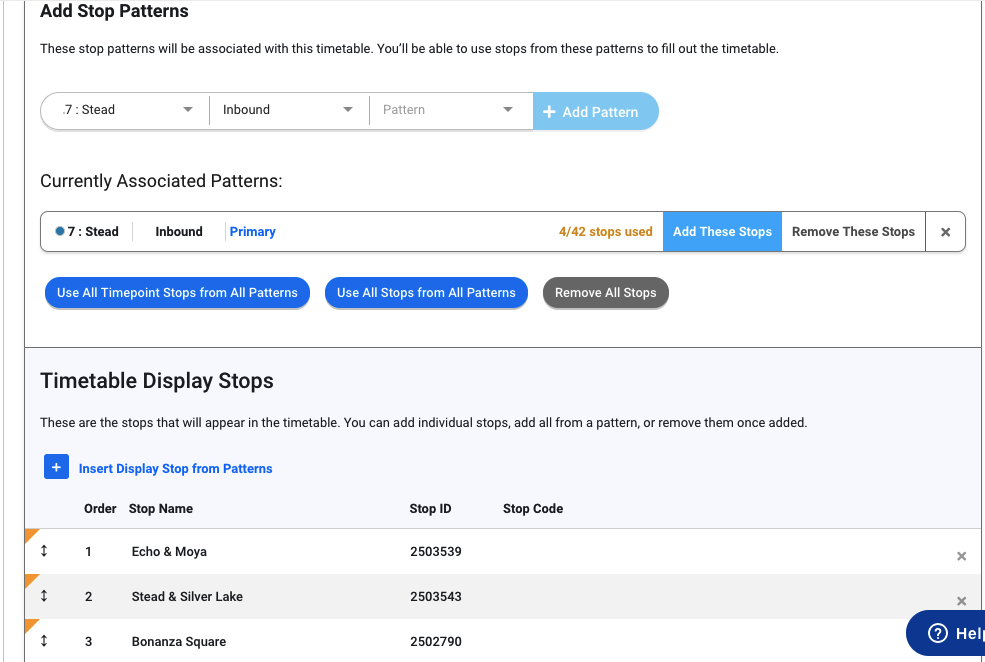This screenshot has height=662, width=985.
Task: Click Insert Display Stop from Patterns link
Action: point(175,469)
